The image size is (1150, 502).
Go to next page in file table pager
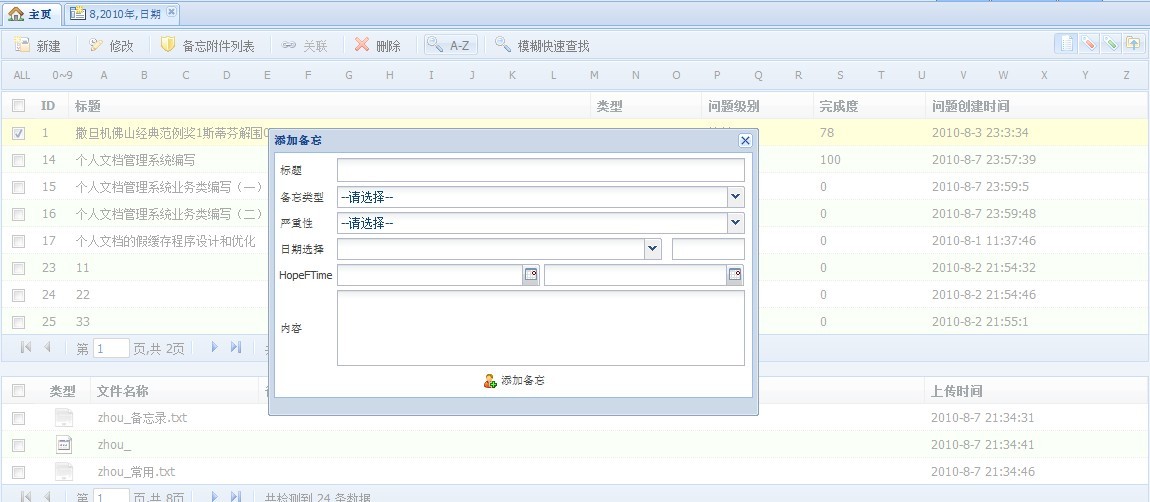pos(215,496)
